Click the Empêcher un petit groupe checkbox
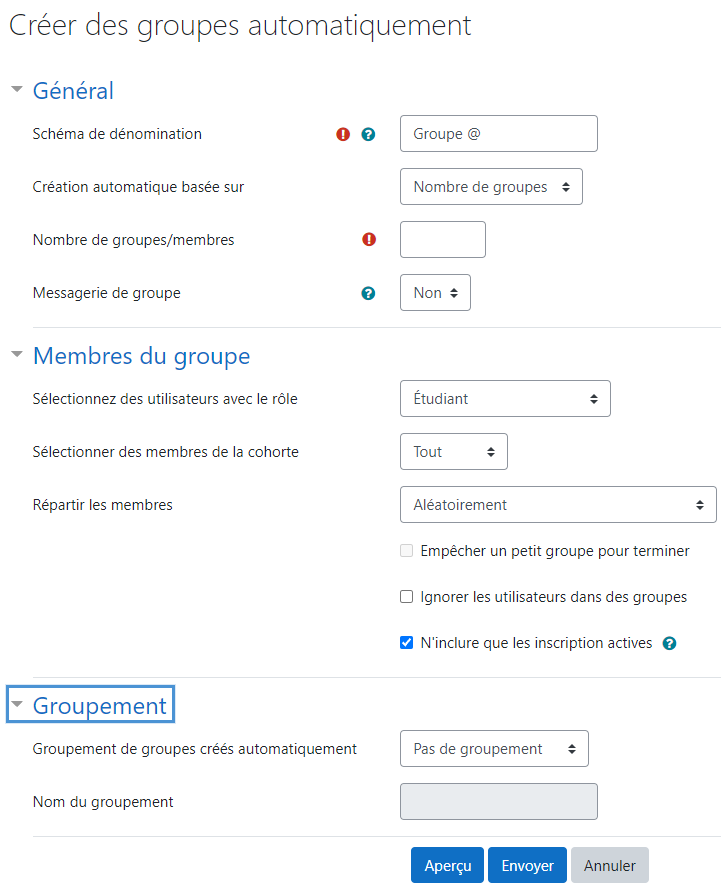This screenshot has height=889, width=721. click(x=406, y=551)
